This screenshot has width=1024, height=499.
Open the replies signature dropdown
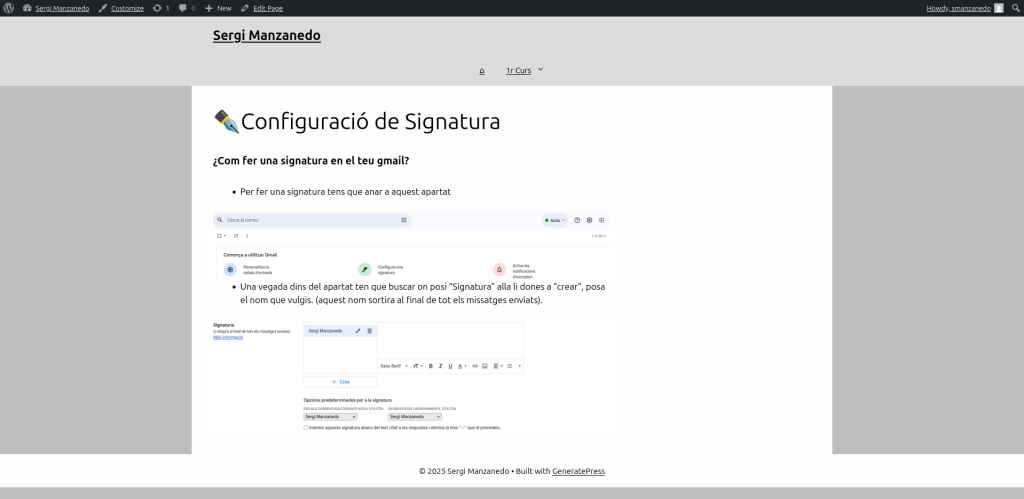(414, 416)
